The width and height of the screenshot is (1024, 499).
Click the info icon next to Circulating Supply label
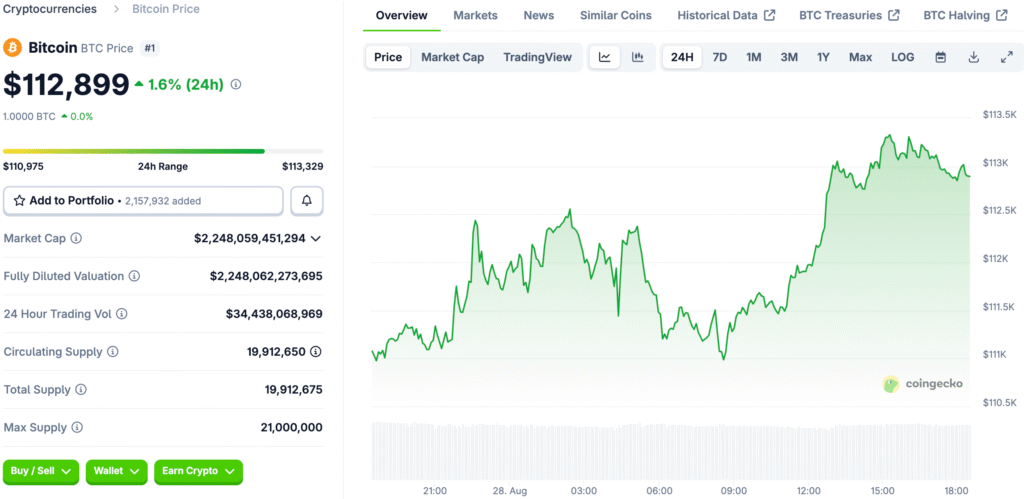click(x=112, y=352)
